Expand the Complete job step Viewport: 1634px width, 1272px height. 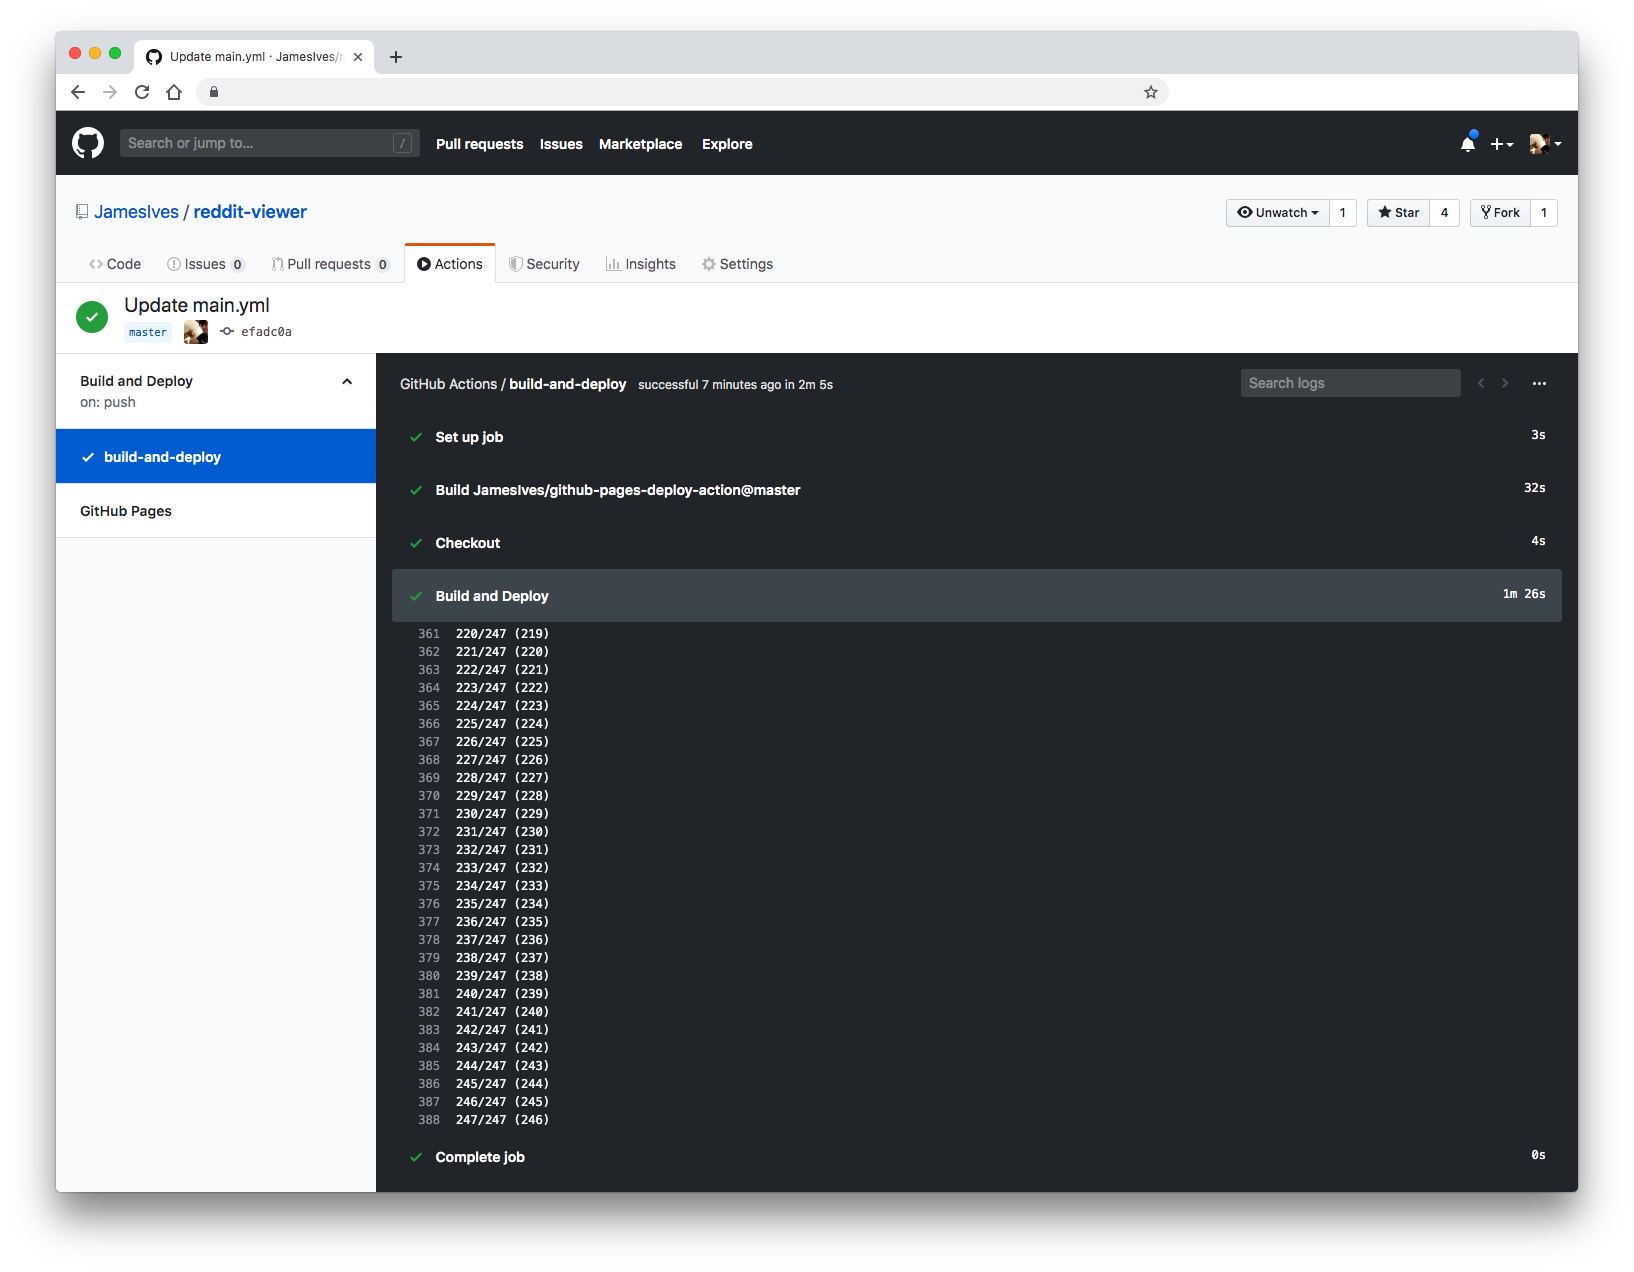tap(977, 1157)
